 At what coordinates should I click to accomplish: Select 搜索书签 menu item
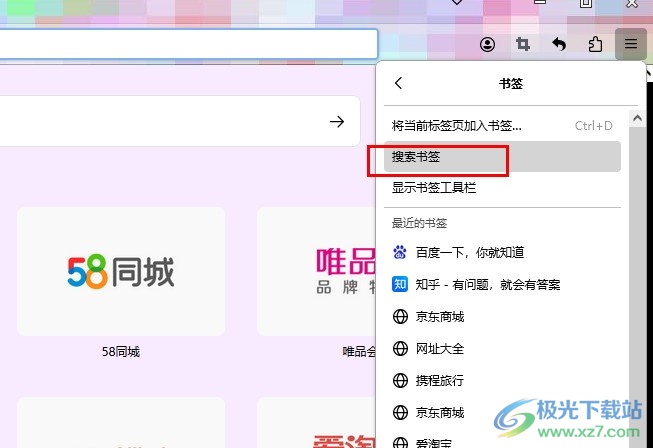(502, 157)
